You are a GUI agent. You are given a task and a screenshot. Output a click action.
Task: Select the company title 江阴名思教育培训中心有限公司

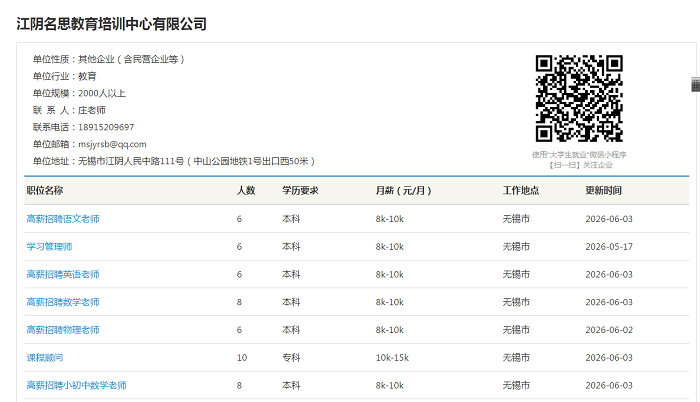[112, 24]
